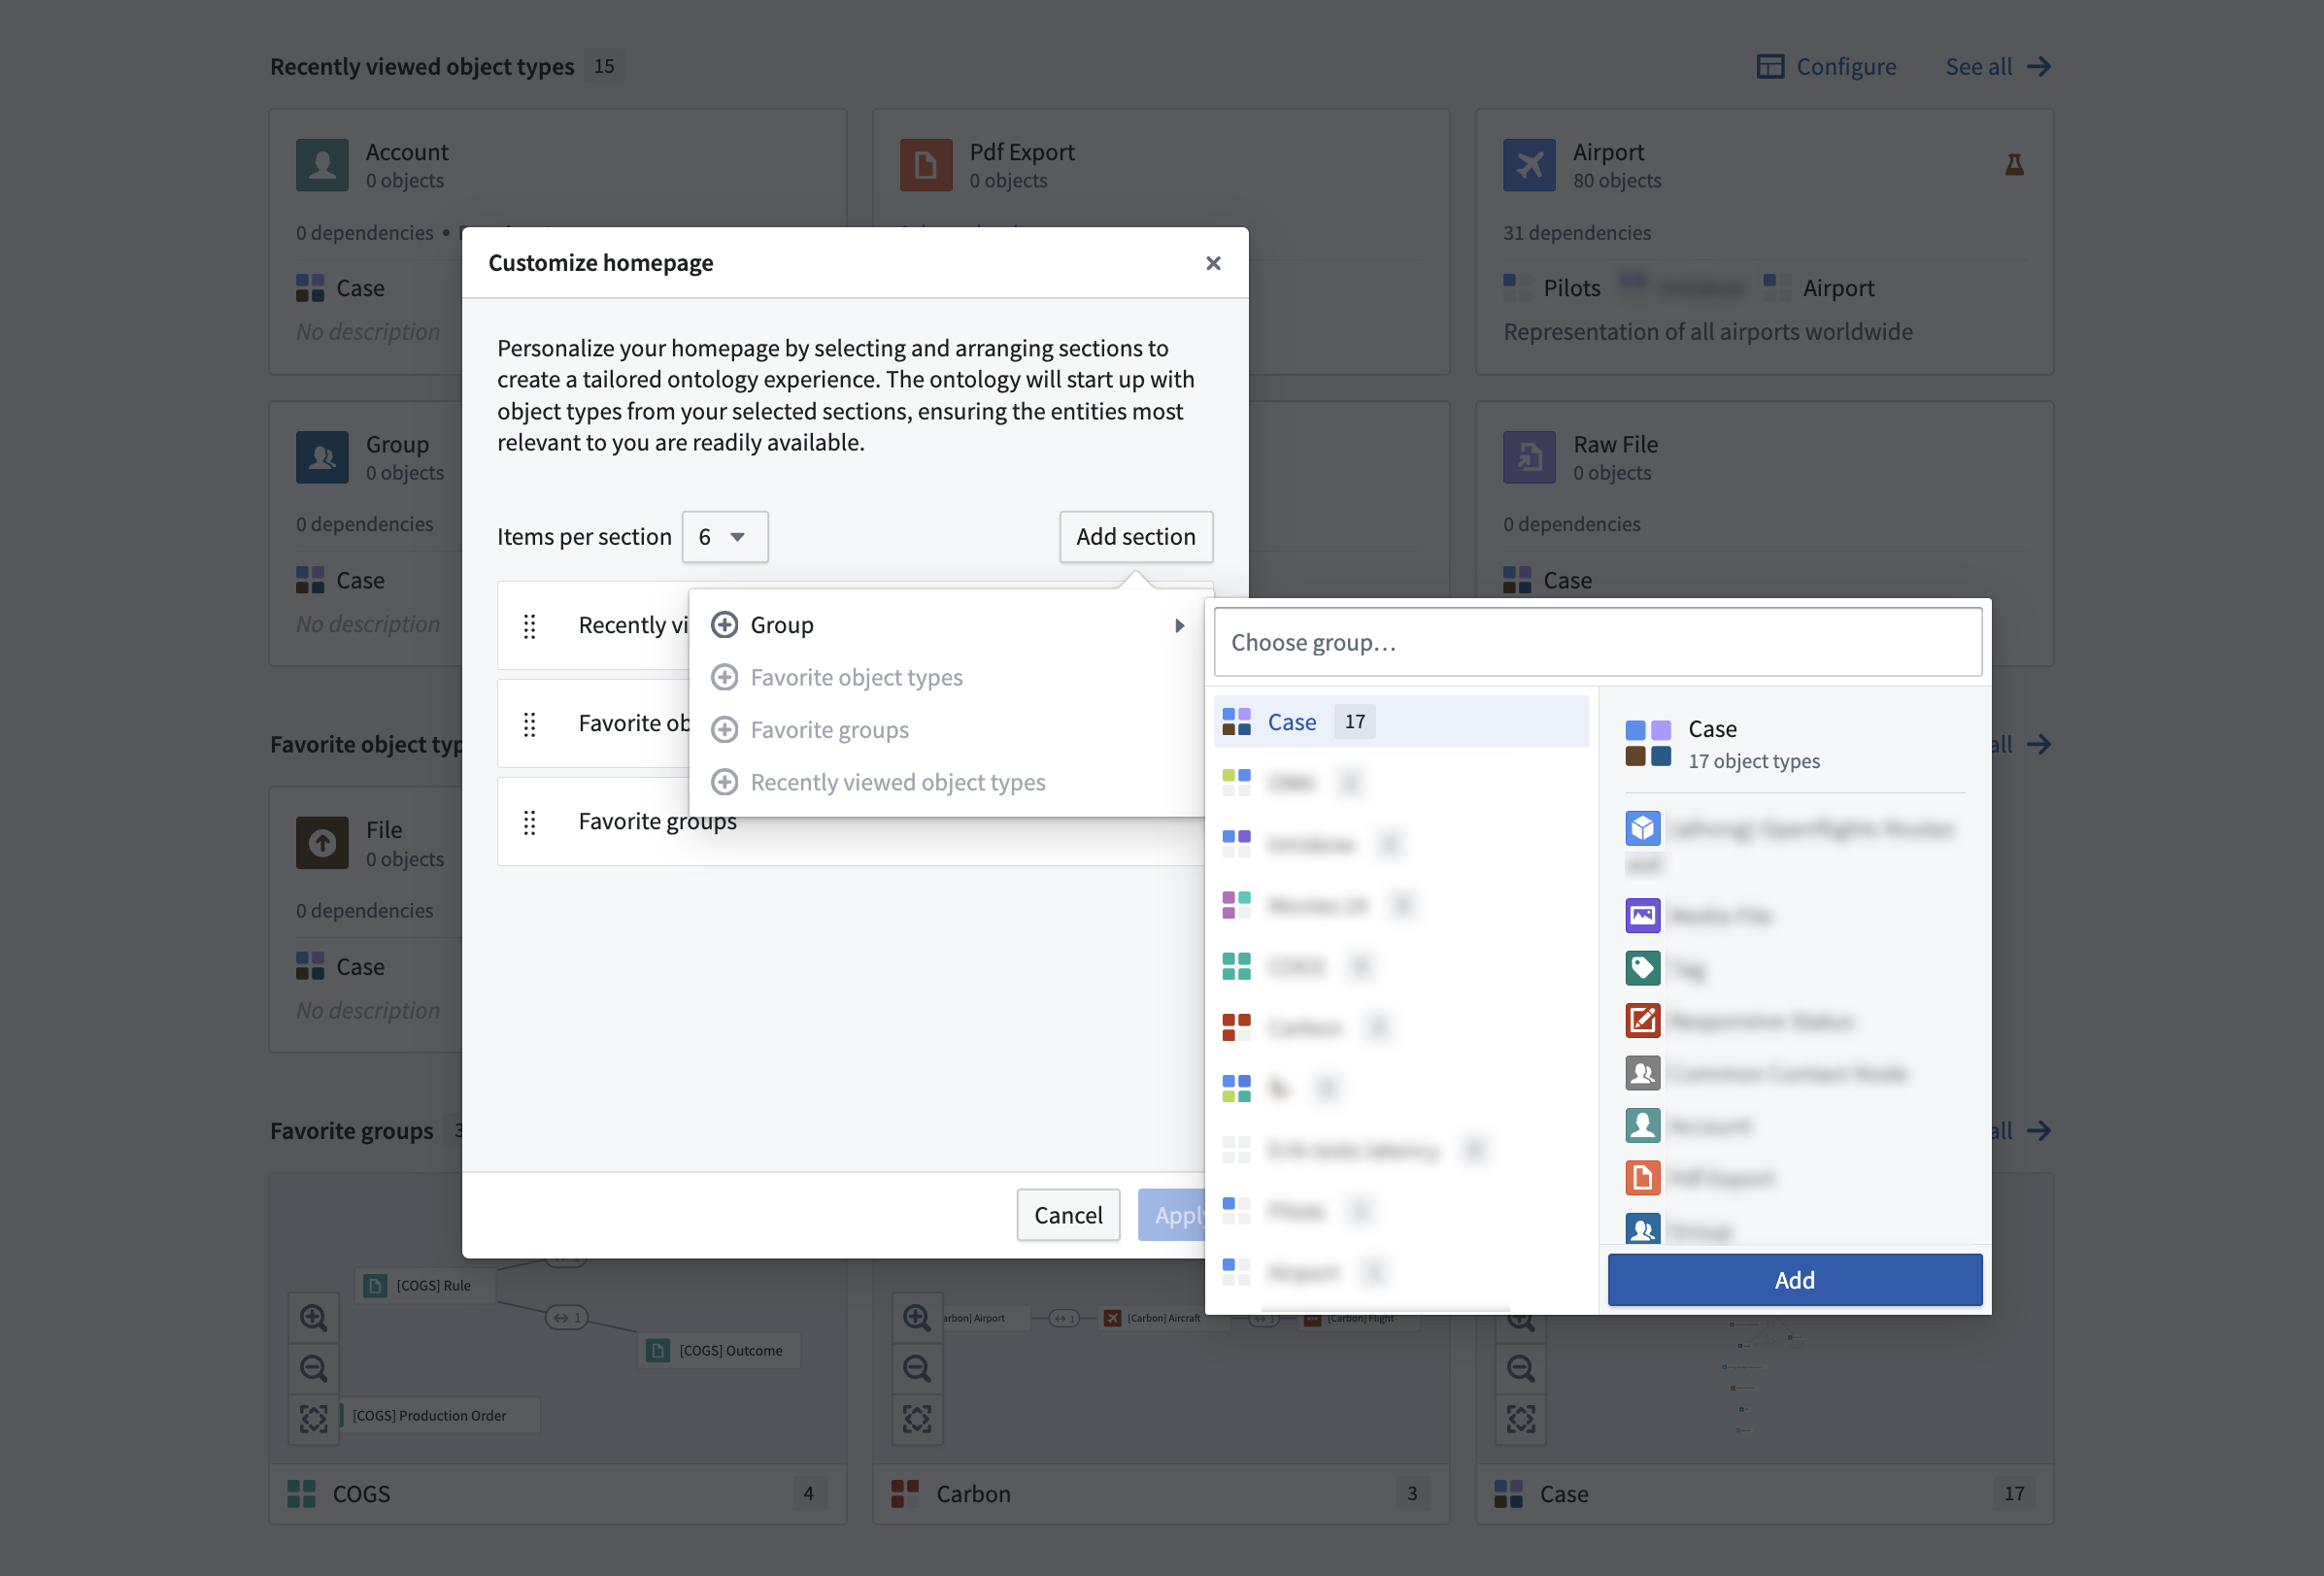Click the Account object type icon
Screen dimensions: 2324x1576
[322, 165]
